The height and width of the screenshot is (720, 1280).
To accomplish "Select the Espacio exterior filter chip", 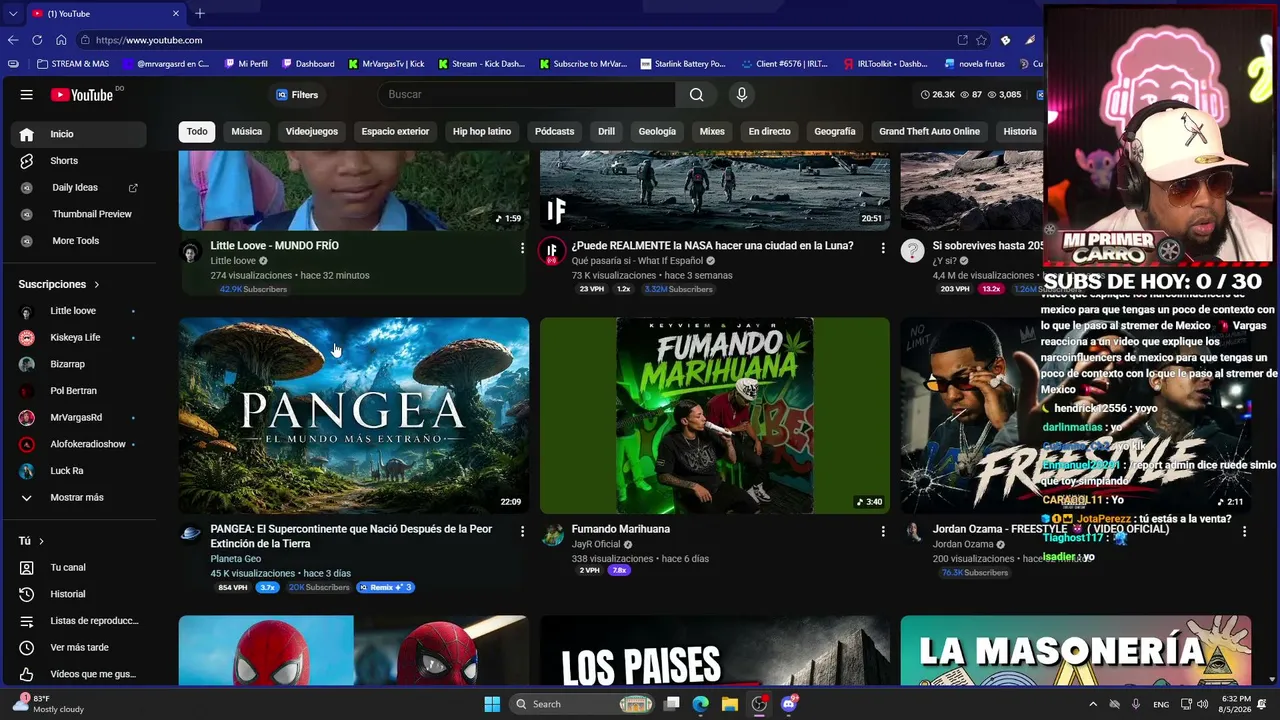I will pos(395,131).
